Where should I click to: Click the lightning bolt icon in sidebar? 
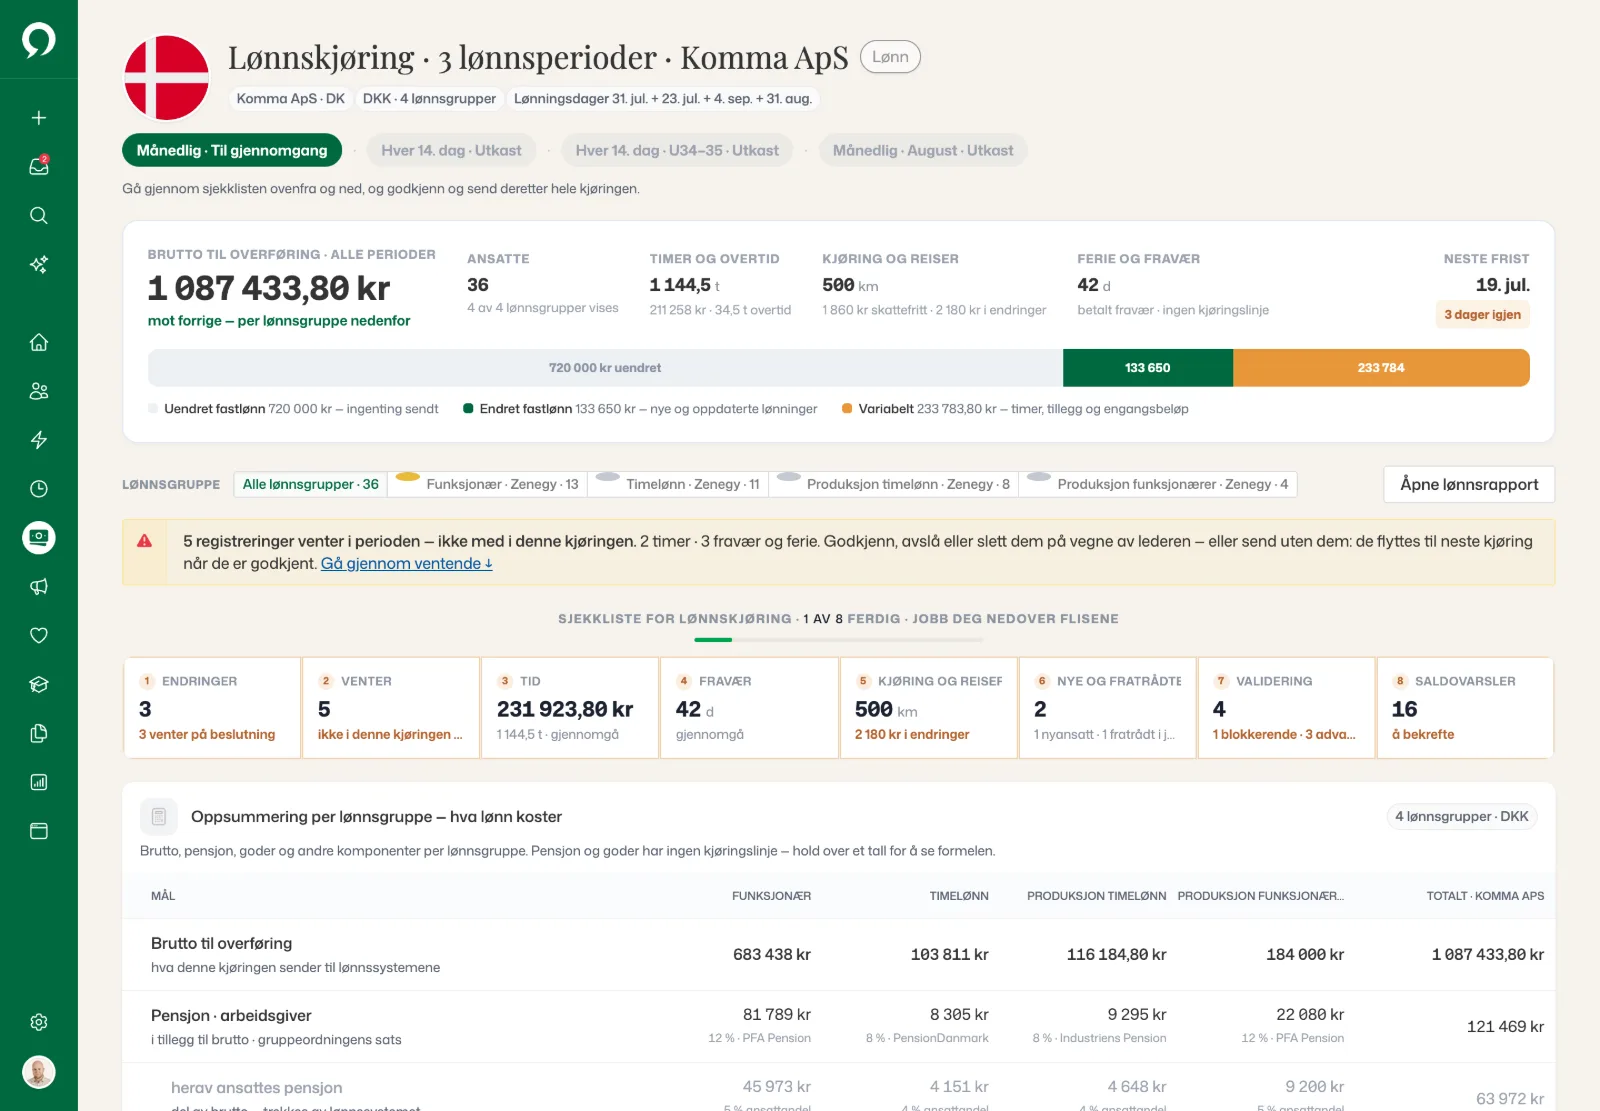click(x=39, y=440)
